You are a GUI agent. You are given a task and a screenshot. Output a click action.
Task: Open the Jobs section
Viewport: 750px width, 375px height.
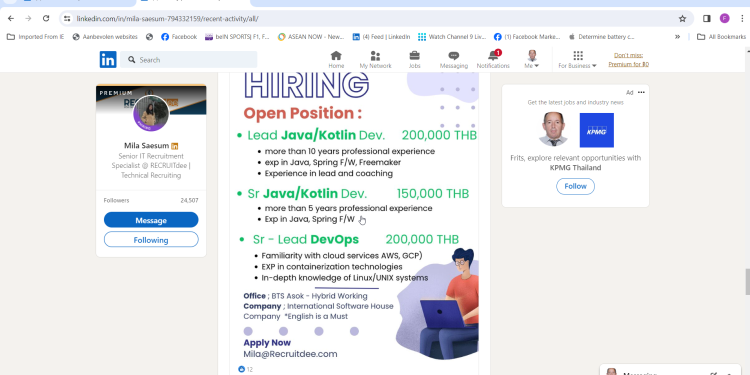(x=414, y=60)
